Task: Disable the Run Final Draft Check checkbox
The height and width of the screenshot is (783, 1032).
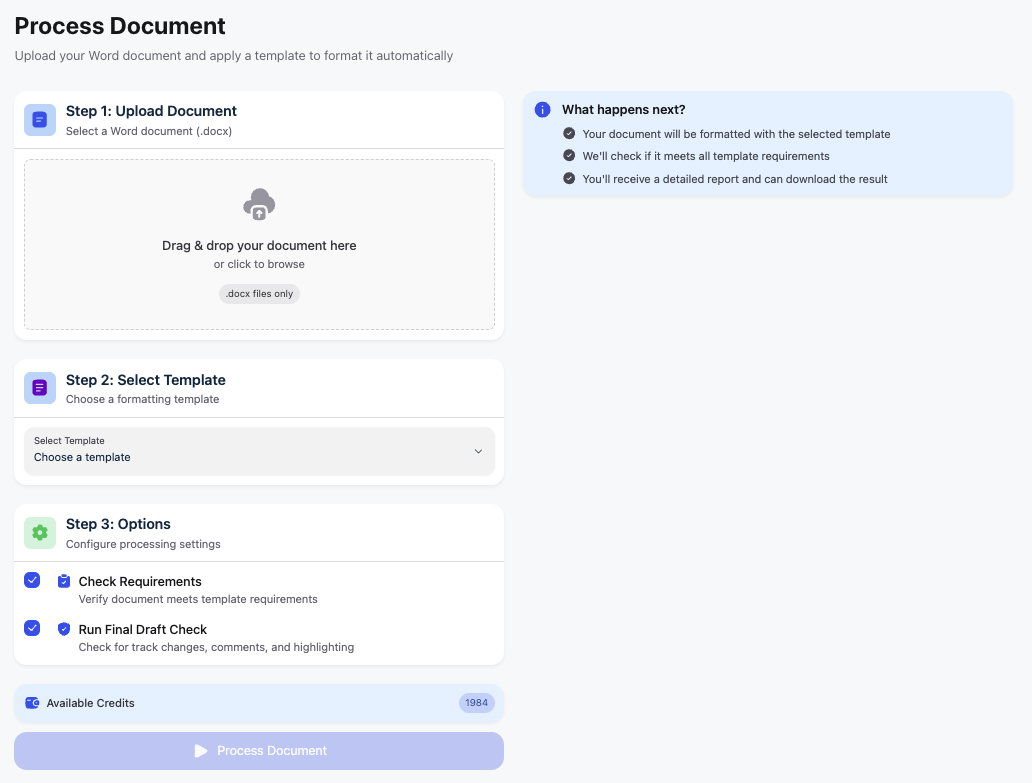Action: tap(32, 628)
